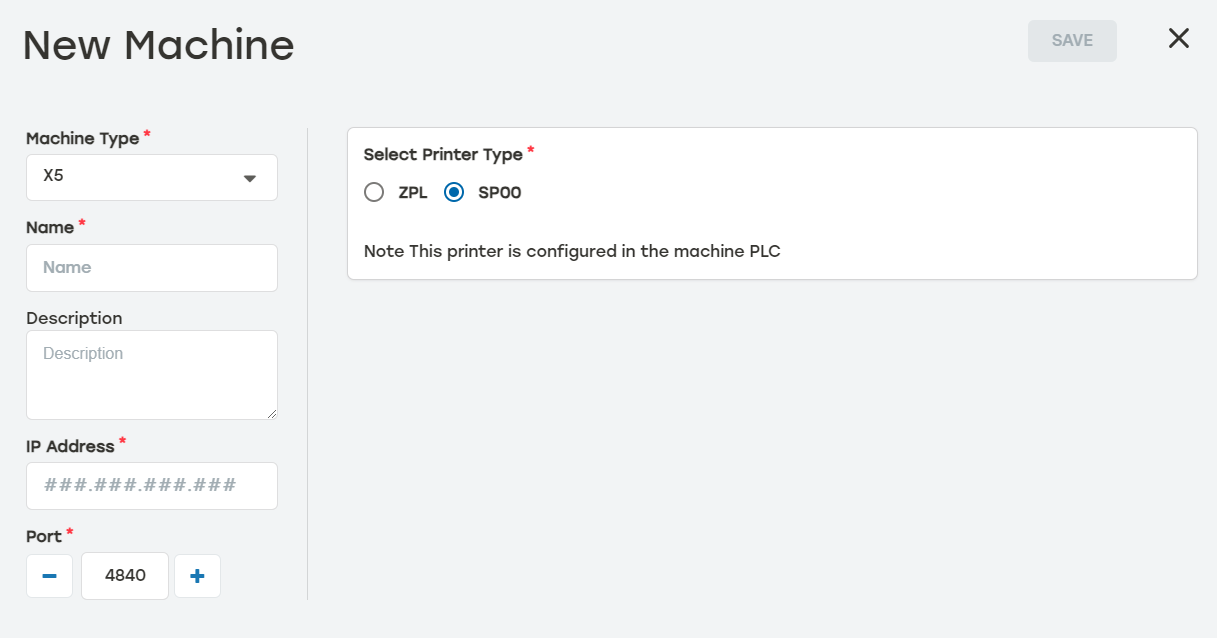Select the SP00 printer type radio button
This screenshot has width=1217, height=638.
tap(454, 193)
